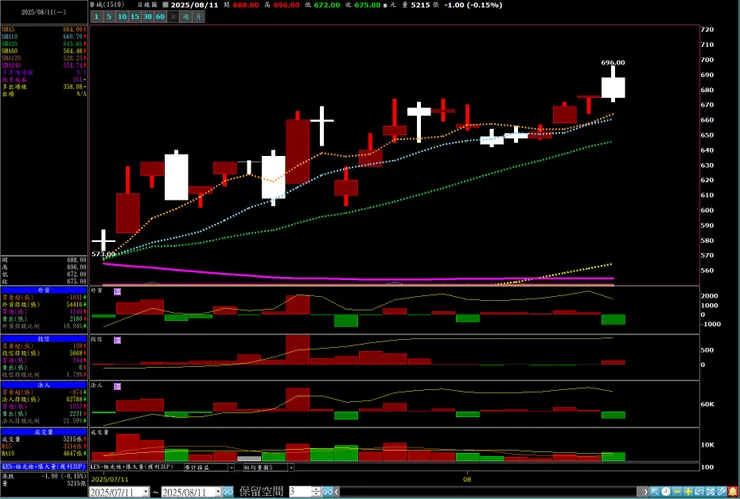The width and height of the screenshot is (740, 499).
Task: Toggle the purple icon in 投信 panel
Action: (x=118, y=340)
